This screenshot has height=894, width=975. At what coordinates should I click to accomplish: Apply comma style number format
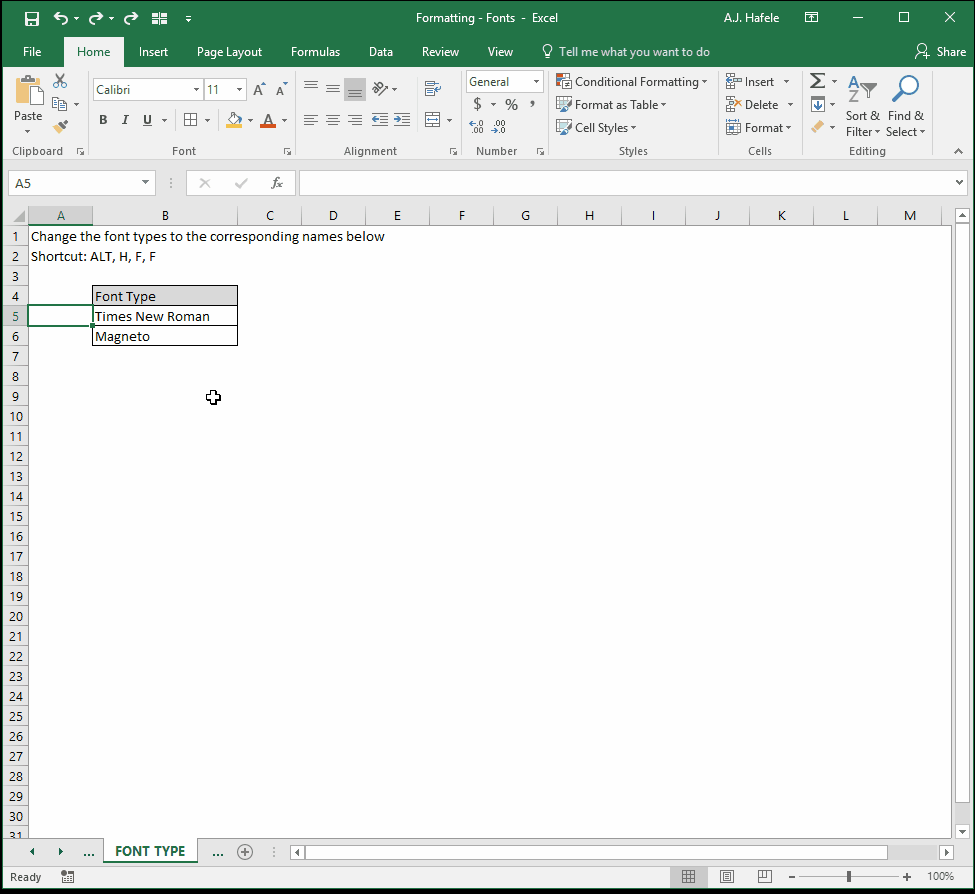532,104
